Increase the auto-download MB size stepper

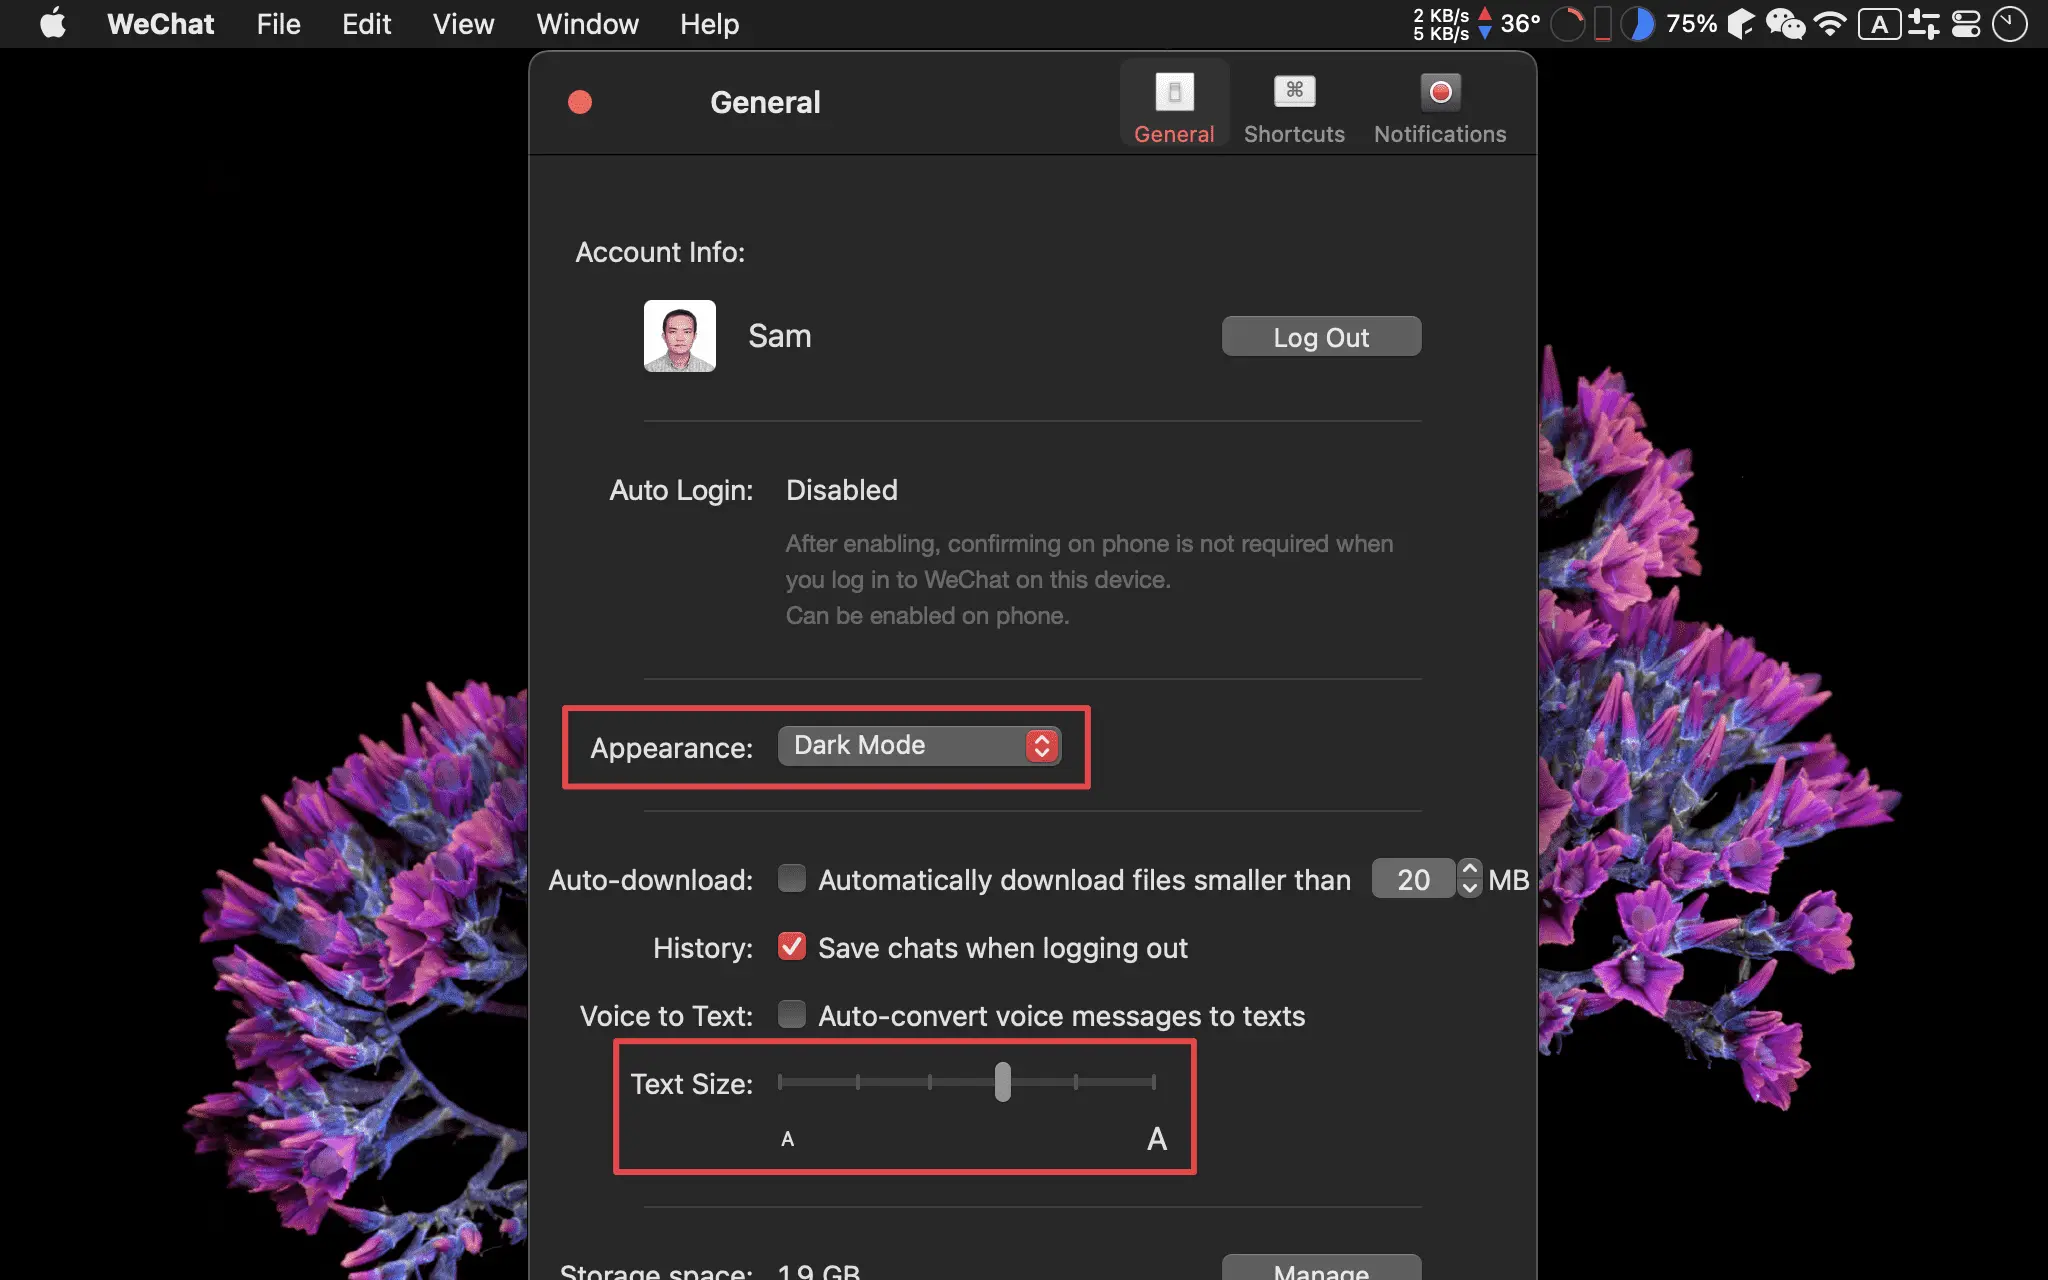pos(1469,868)
